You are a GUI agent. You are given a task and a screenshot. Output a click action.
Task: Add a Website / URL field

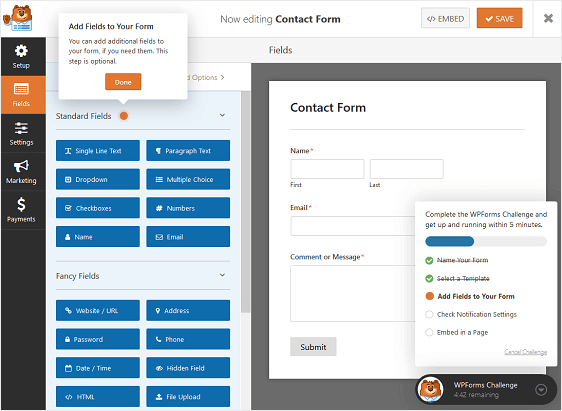98,310
